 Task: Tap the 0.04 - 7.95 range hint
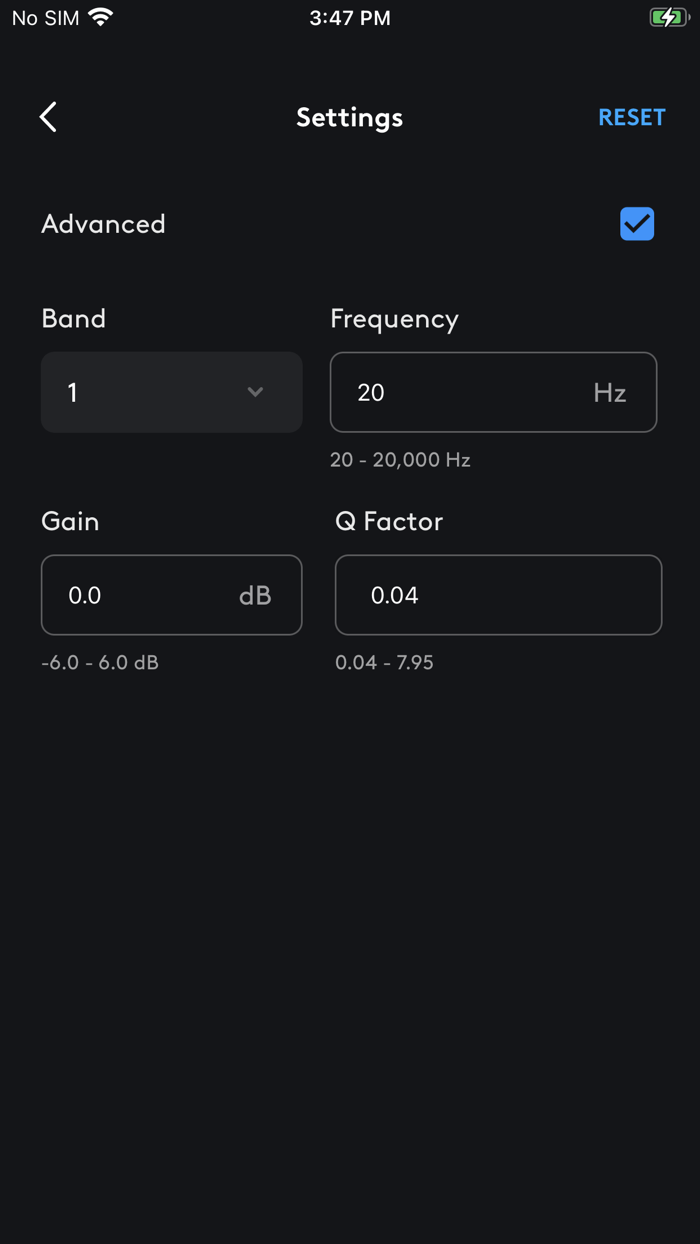tap(384, 662)
